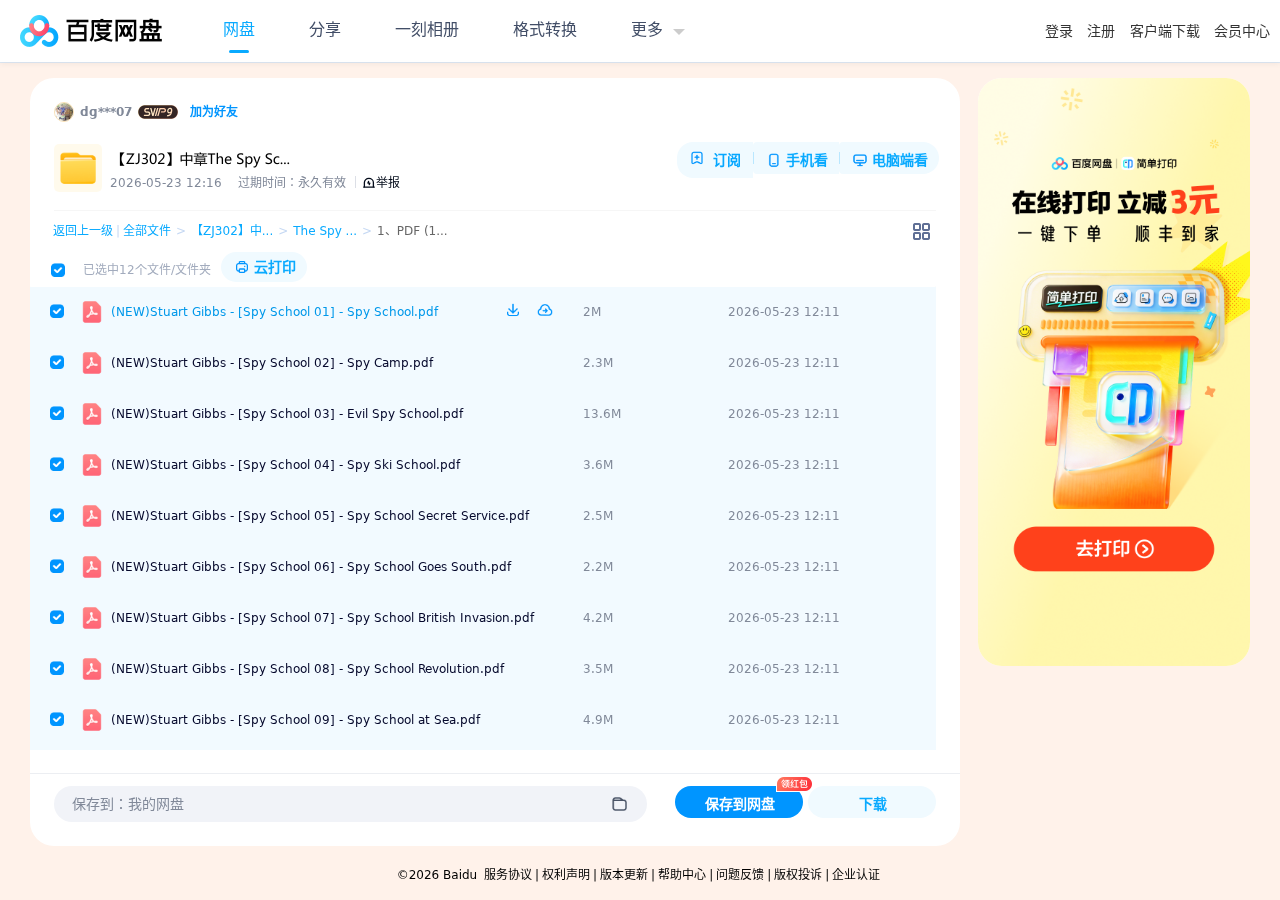
Task: Go back via 返回上一级
Action: pos(83,231)
